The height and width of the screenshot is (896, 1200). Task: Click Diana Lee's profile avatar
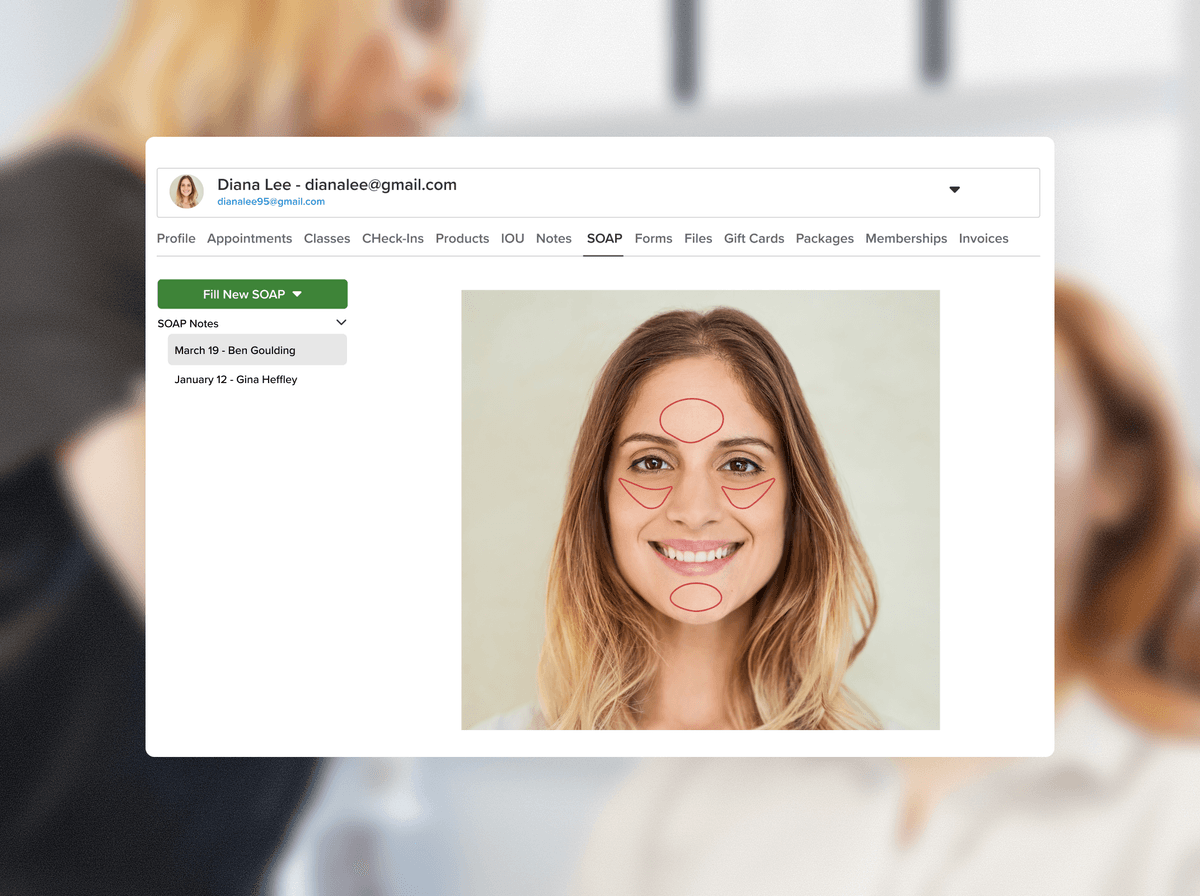click(x=186, y=191)
